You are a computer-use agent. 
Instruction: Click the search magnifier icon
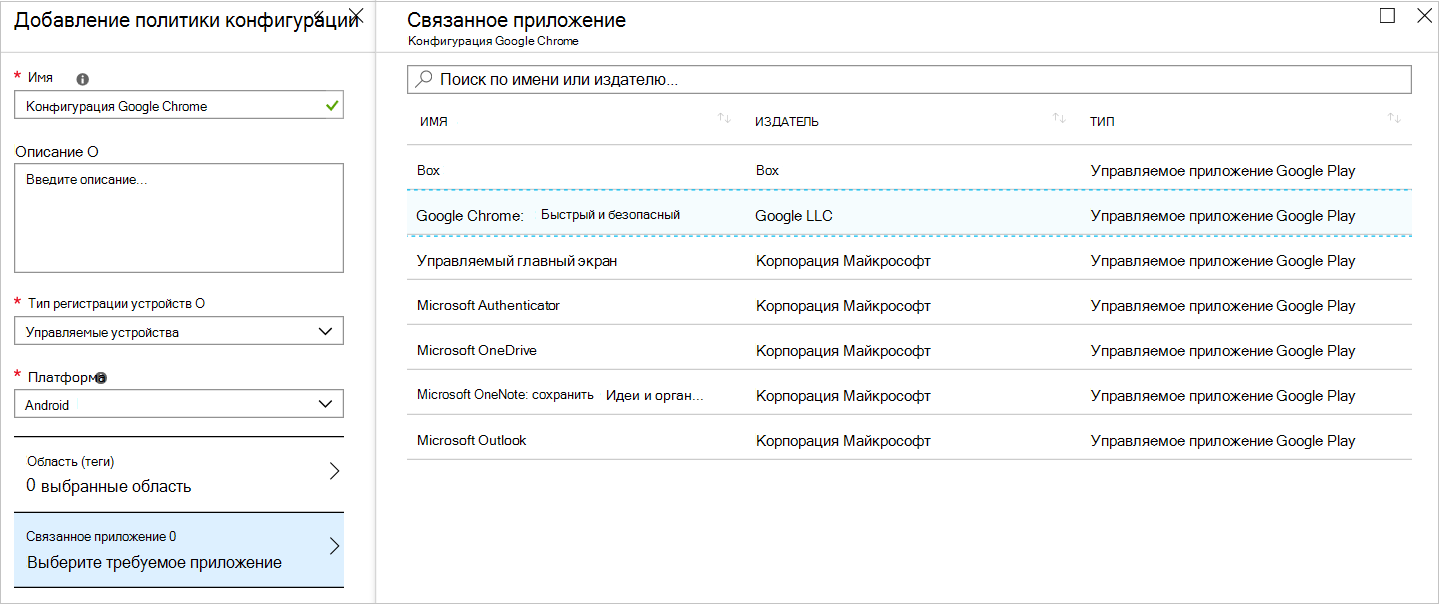point(424,79)
